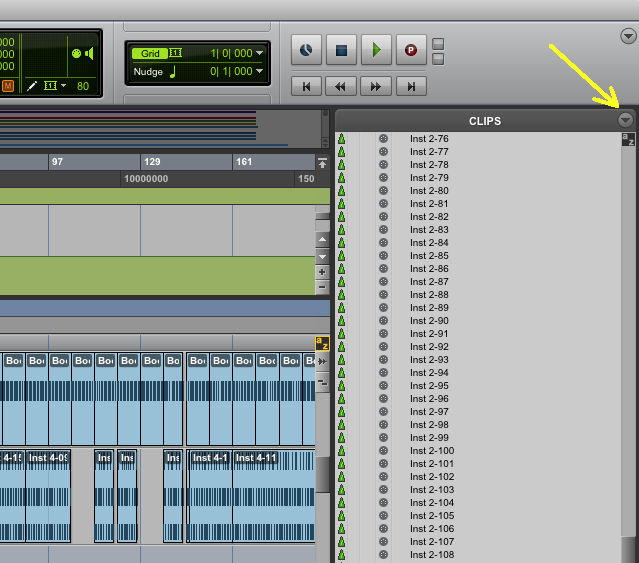Click the double-arrow icon below yellow a-z
The image size is (639, 563).
click(322, 361)
